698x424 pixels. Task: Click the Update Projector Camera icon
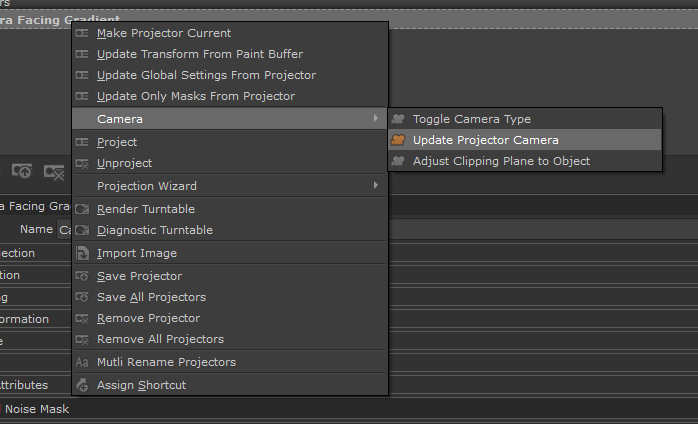(x=398, y=140)
